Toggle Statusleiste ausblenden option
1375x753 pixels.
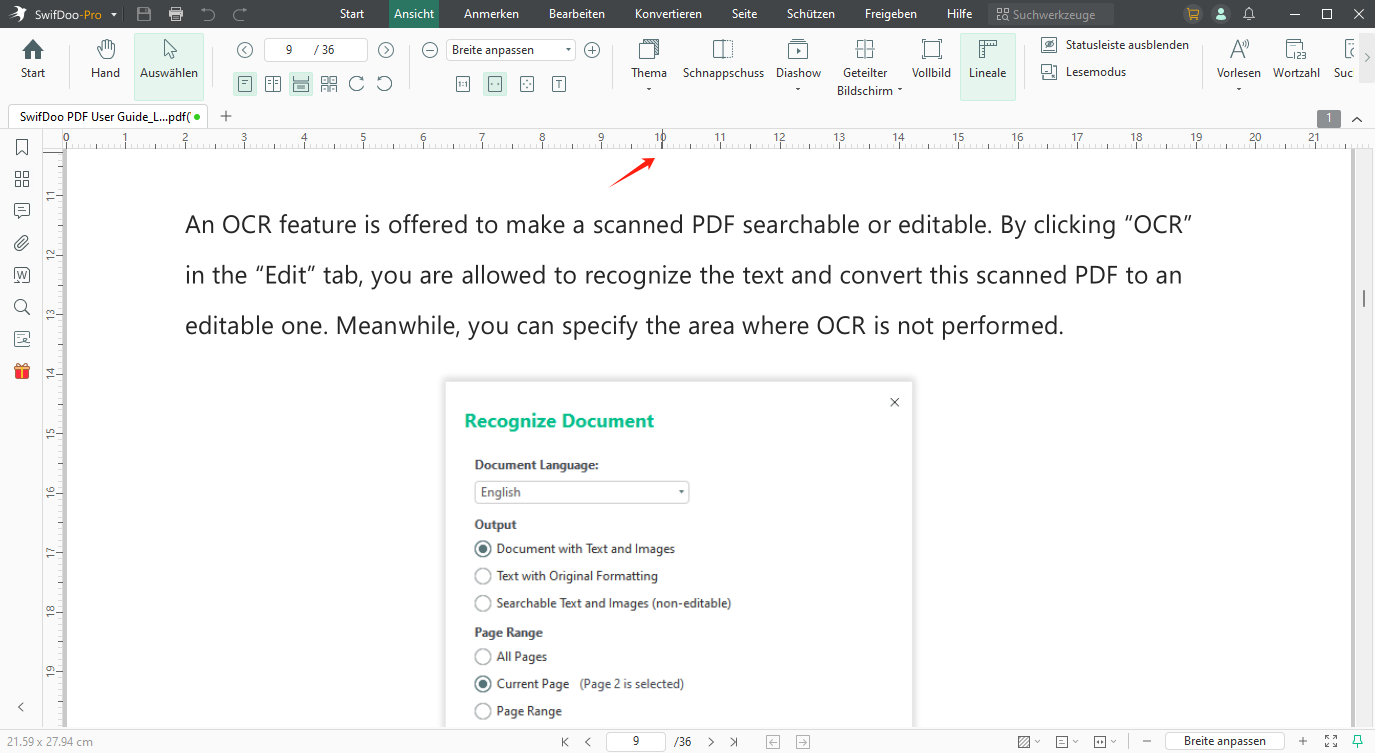click(1115, 45)
